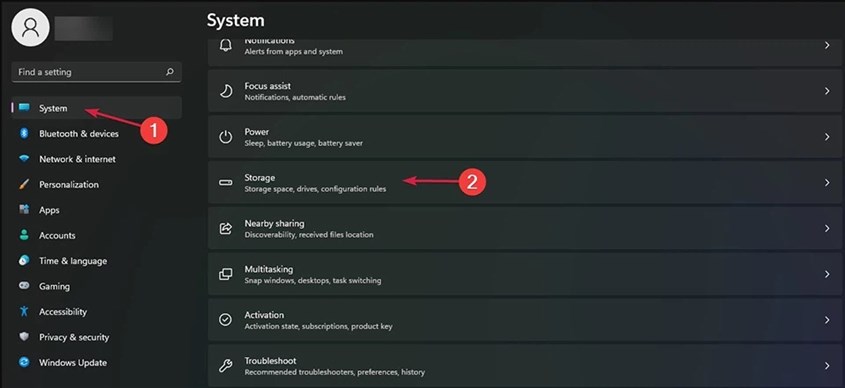The height and width of the screenshot is (388, 845).
Task: Click the user profile avatar icon
Action: pos(30,27)
